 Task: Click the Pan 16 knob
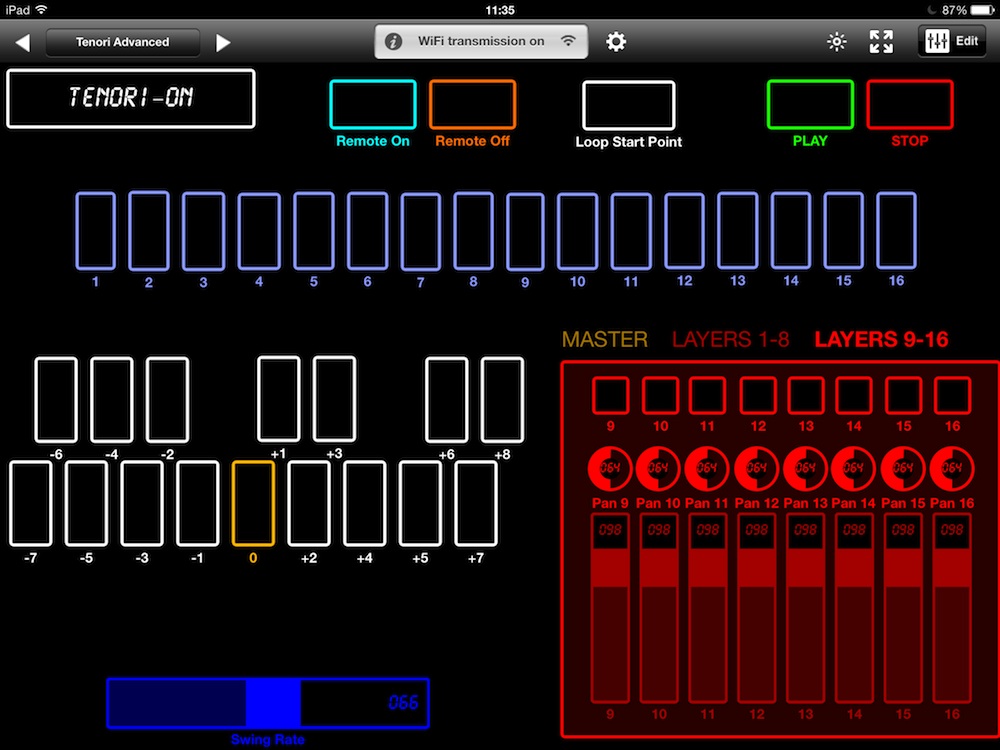click(x=952, y=468)
